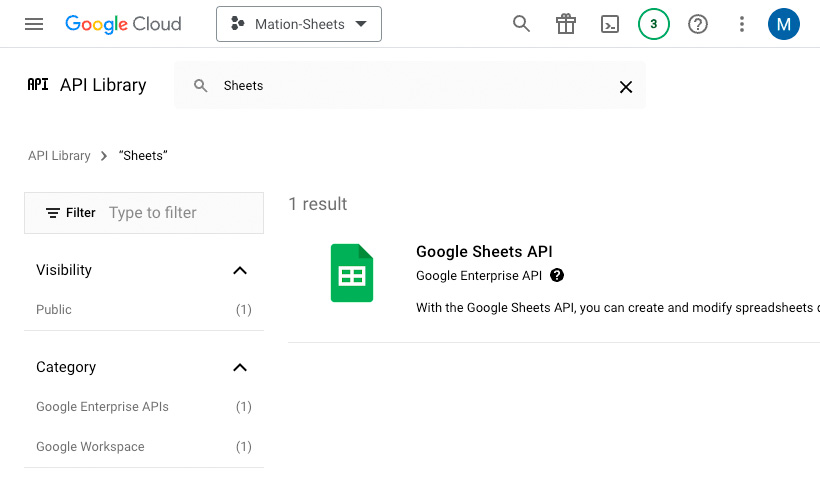Click the API icon beside API Library
The image size is (820, 487).
tap(38, 85)
